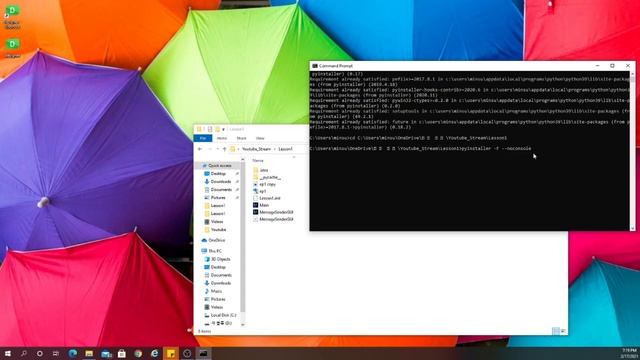Open Quick Access Toolbar customize dropdown
Screen dimensions: 640x360
pyautogui.click(x=223, y=129)
